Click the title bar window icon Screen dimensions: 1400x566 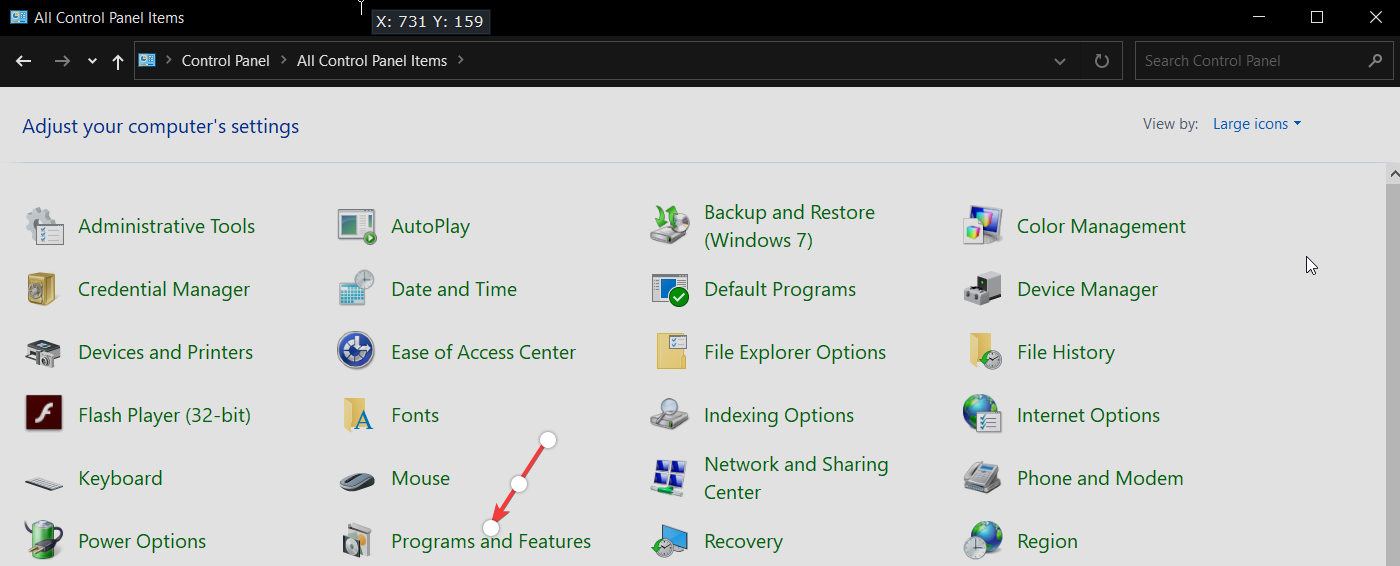click(18, 17)
